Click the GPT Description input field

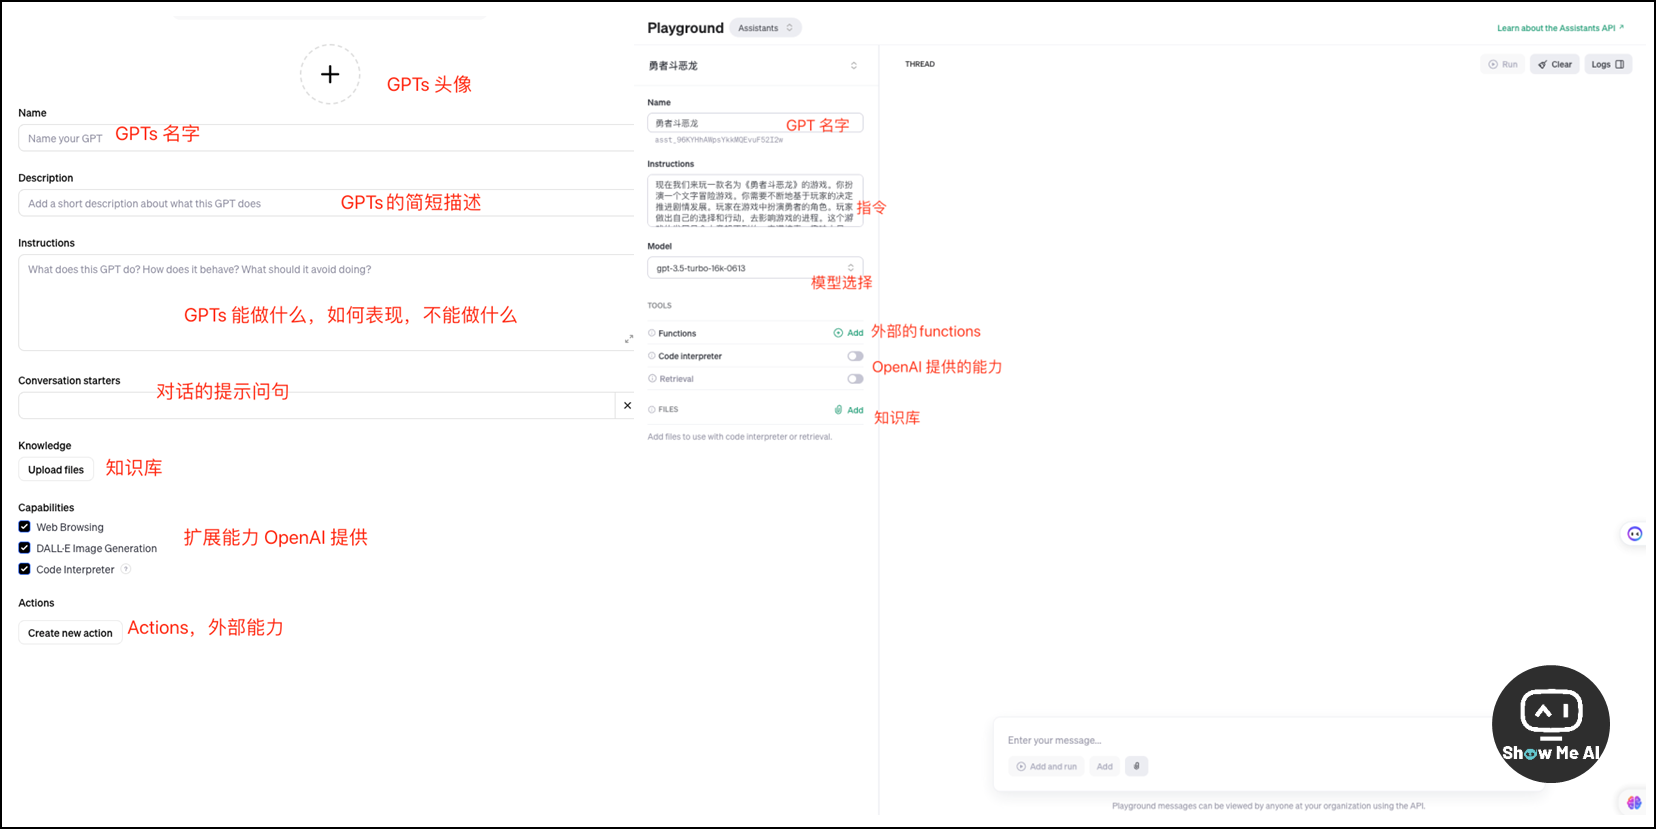tap(326, 203)
